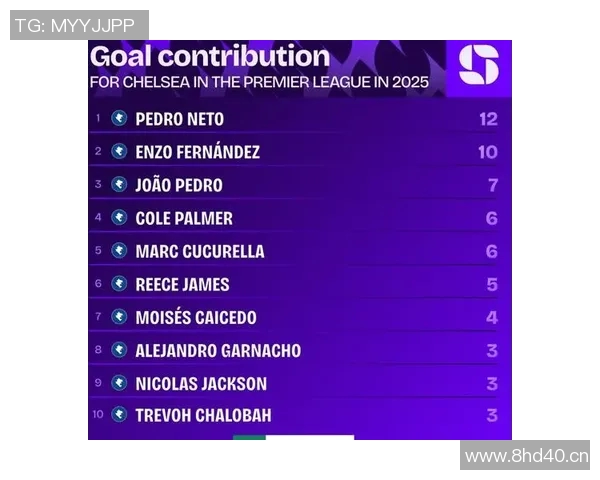Screen dimensions: 600x480
Task: Click Pedro Neto's contribution count of 12
Action: (487, 119)
